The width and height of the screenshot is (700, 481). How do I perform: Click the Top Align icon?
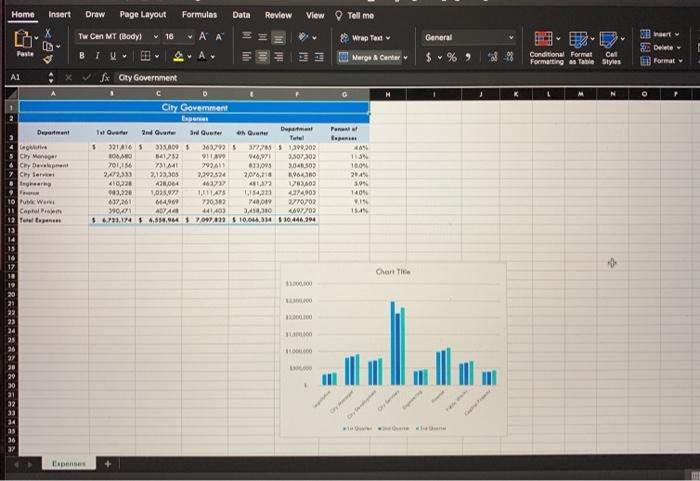coord(246,36)
